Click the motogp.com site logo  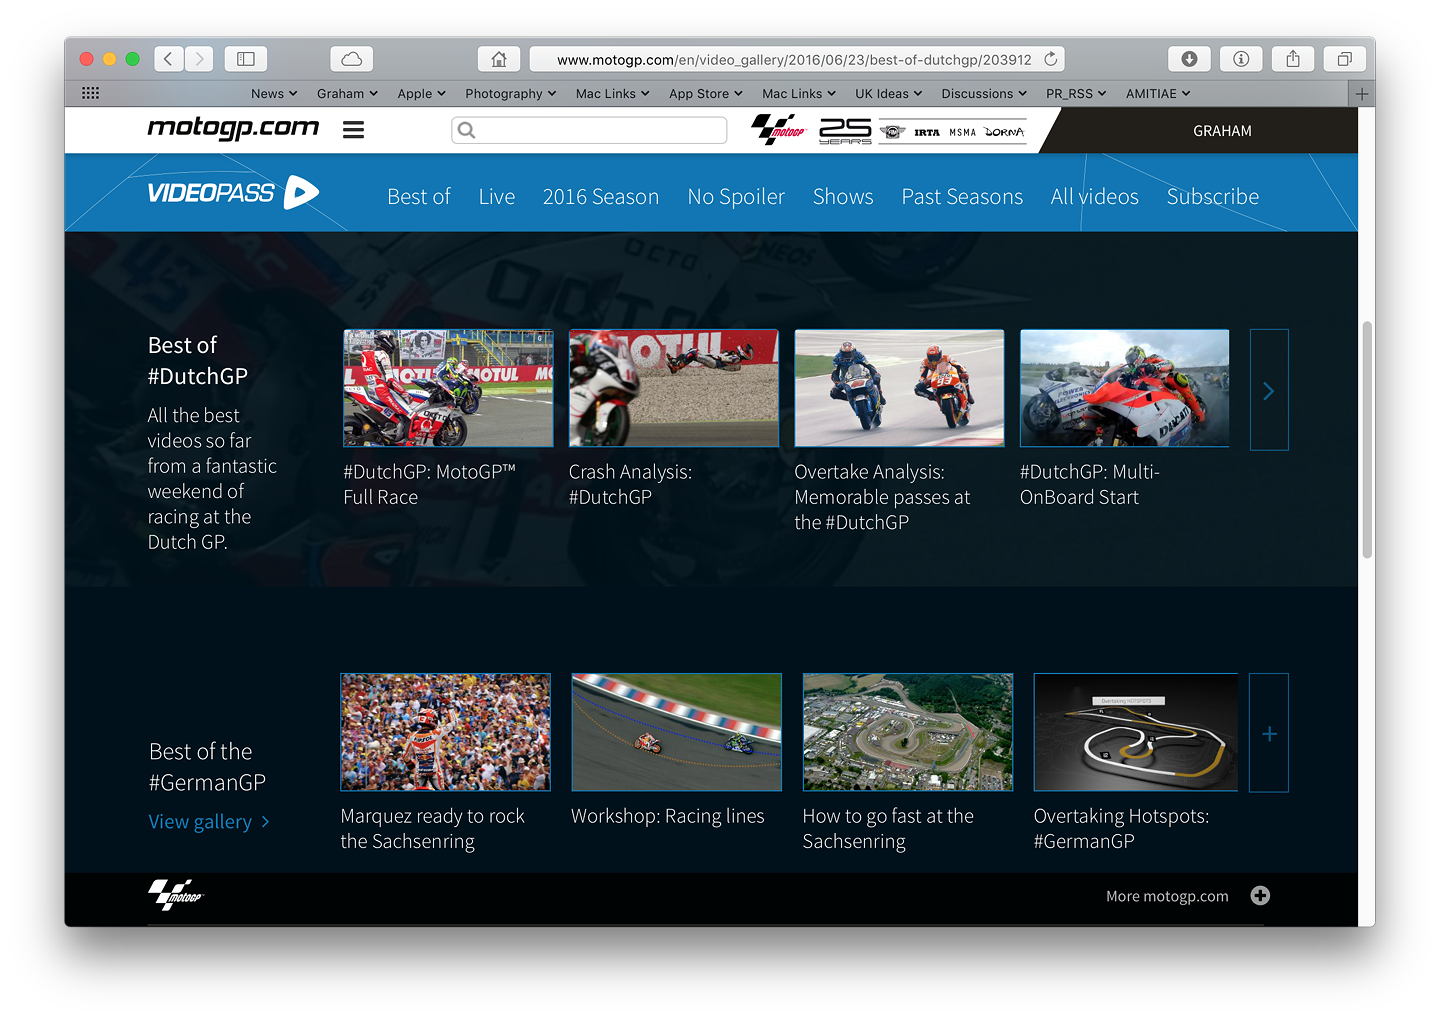point(233,128)
